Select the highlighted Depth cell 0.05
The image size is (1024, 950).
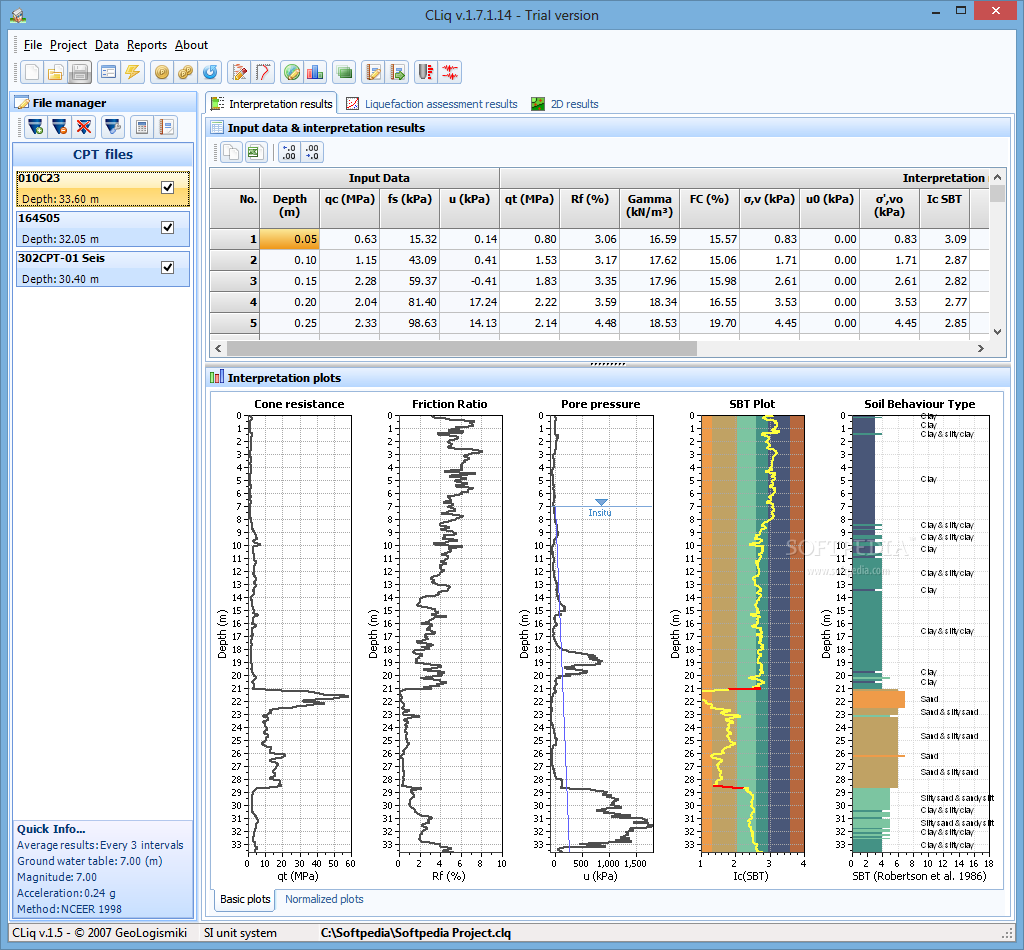(x=289, y=239)
